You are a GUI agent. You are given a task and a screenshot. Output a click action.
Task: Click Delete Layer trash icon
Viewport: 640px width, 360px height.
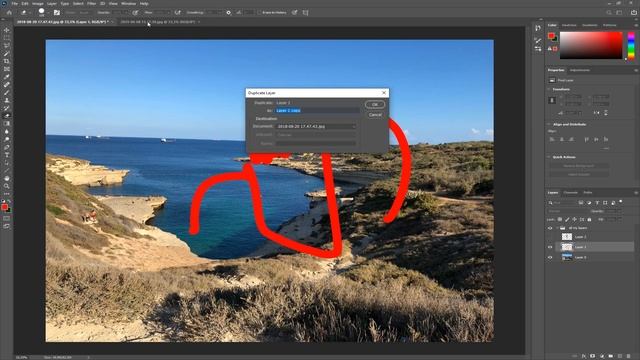pyautogui.click(x=629, y=356)
